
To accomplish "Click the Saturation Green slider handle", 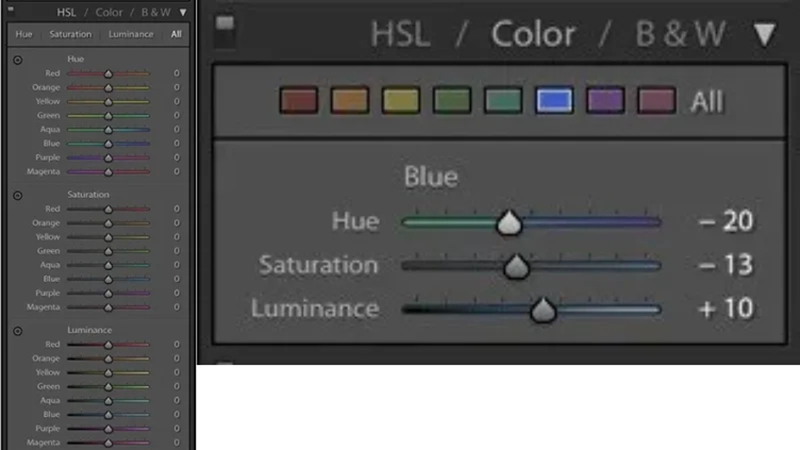I will click(x=108, y=252).
